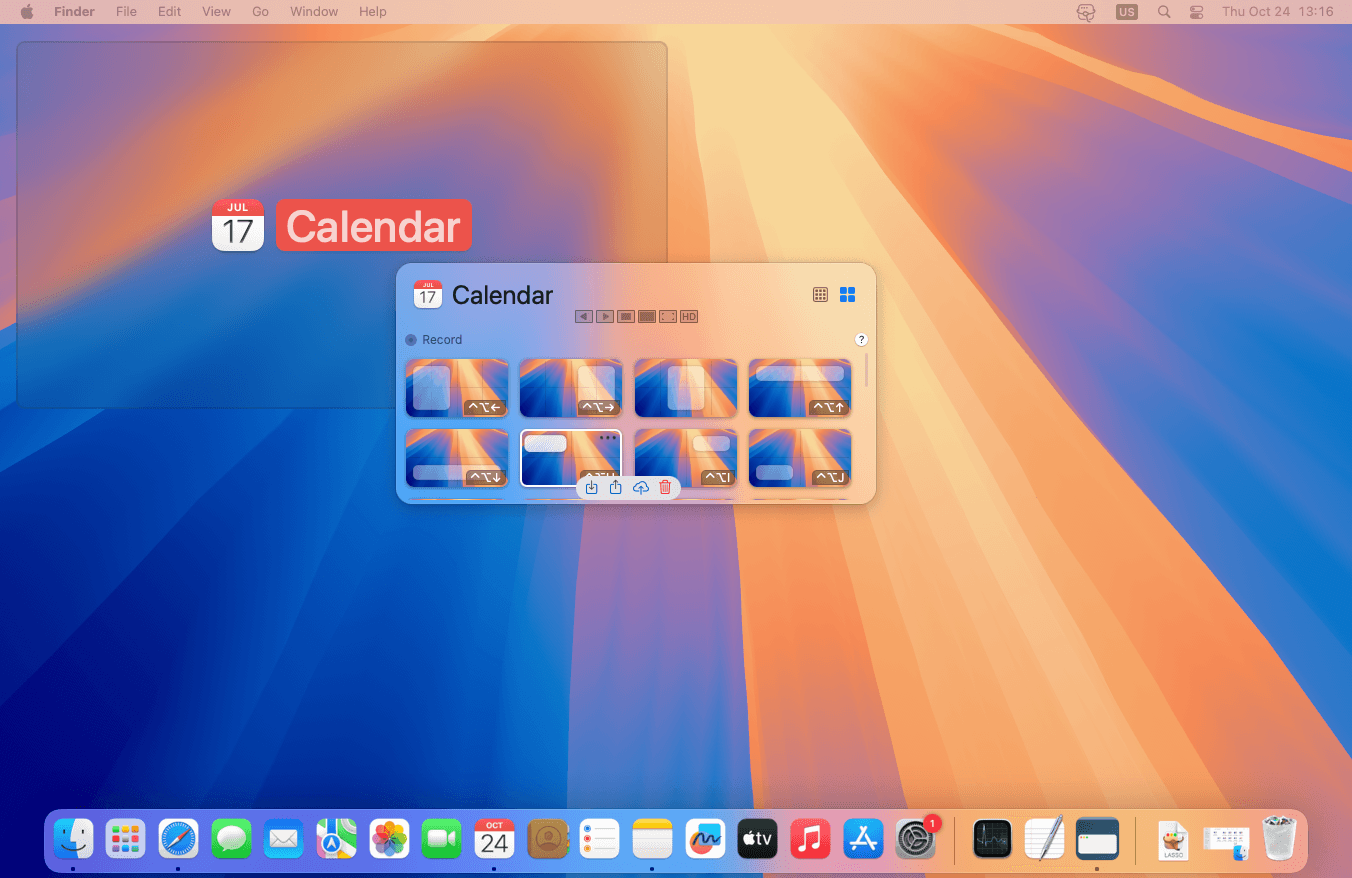Screen dimensions: 1352x878
Task: Open the Finder menu
Action: [x=74, y=12]
